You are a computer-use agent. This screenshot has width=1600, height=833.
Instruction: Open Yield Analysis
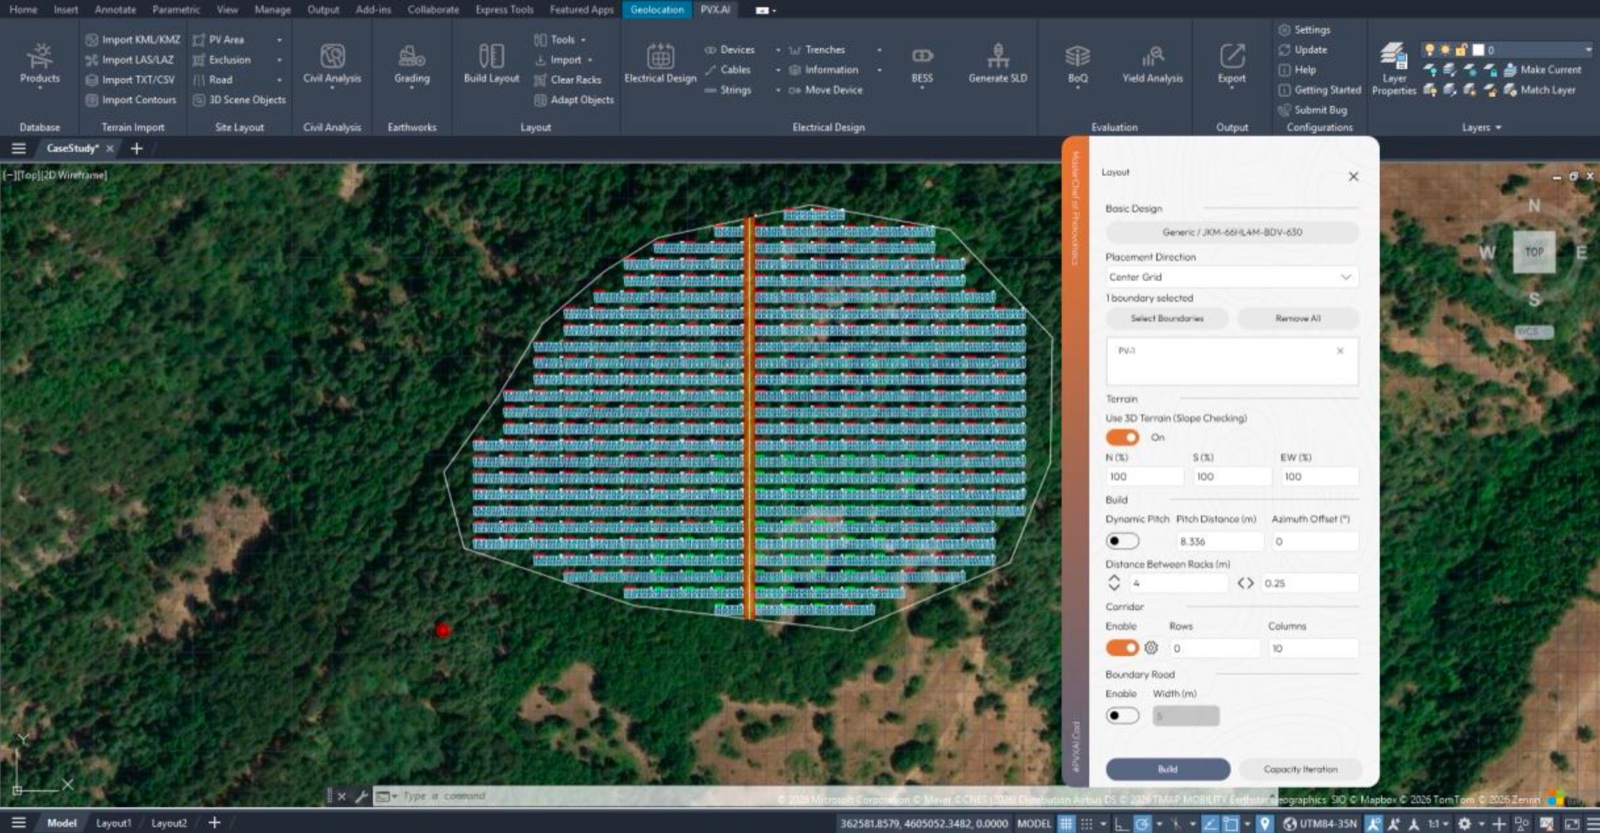point(1152,64)
